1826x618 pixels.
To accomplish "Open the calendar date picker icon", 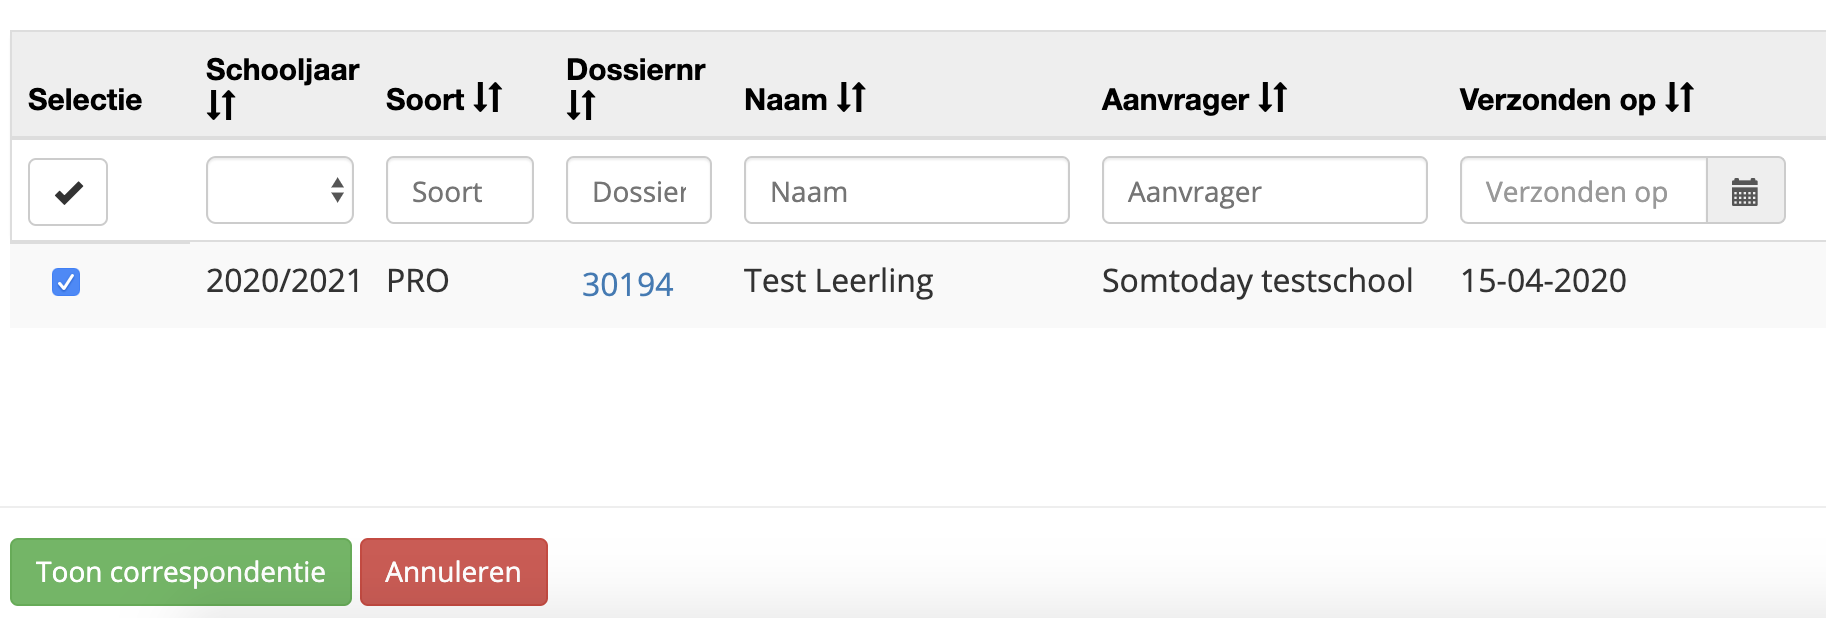I will click(1745, 191).
